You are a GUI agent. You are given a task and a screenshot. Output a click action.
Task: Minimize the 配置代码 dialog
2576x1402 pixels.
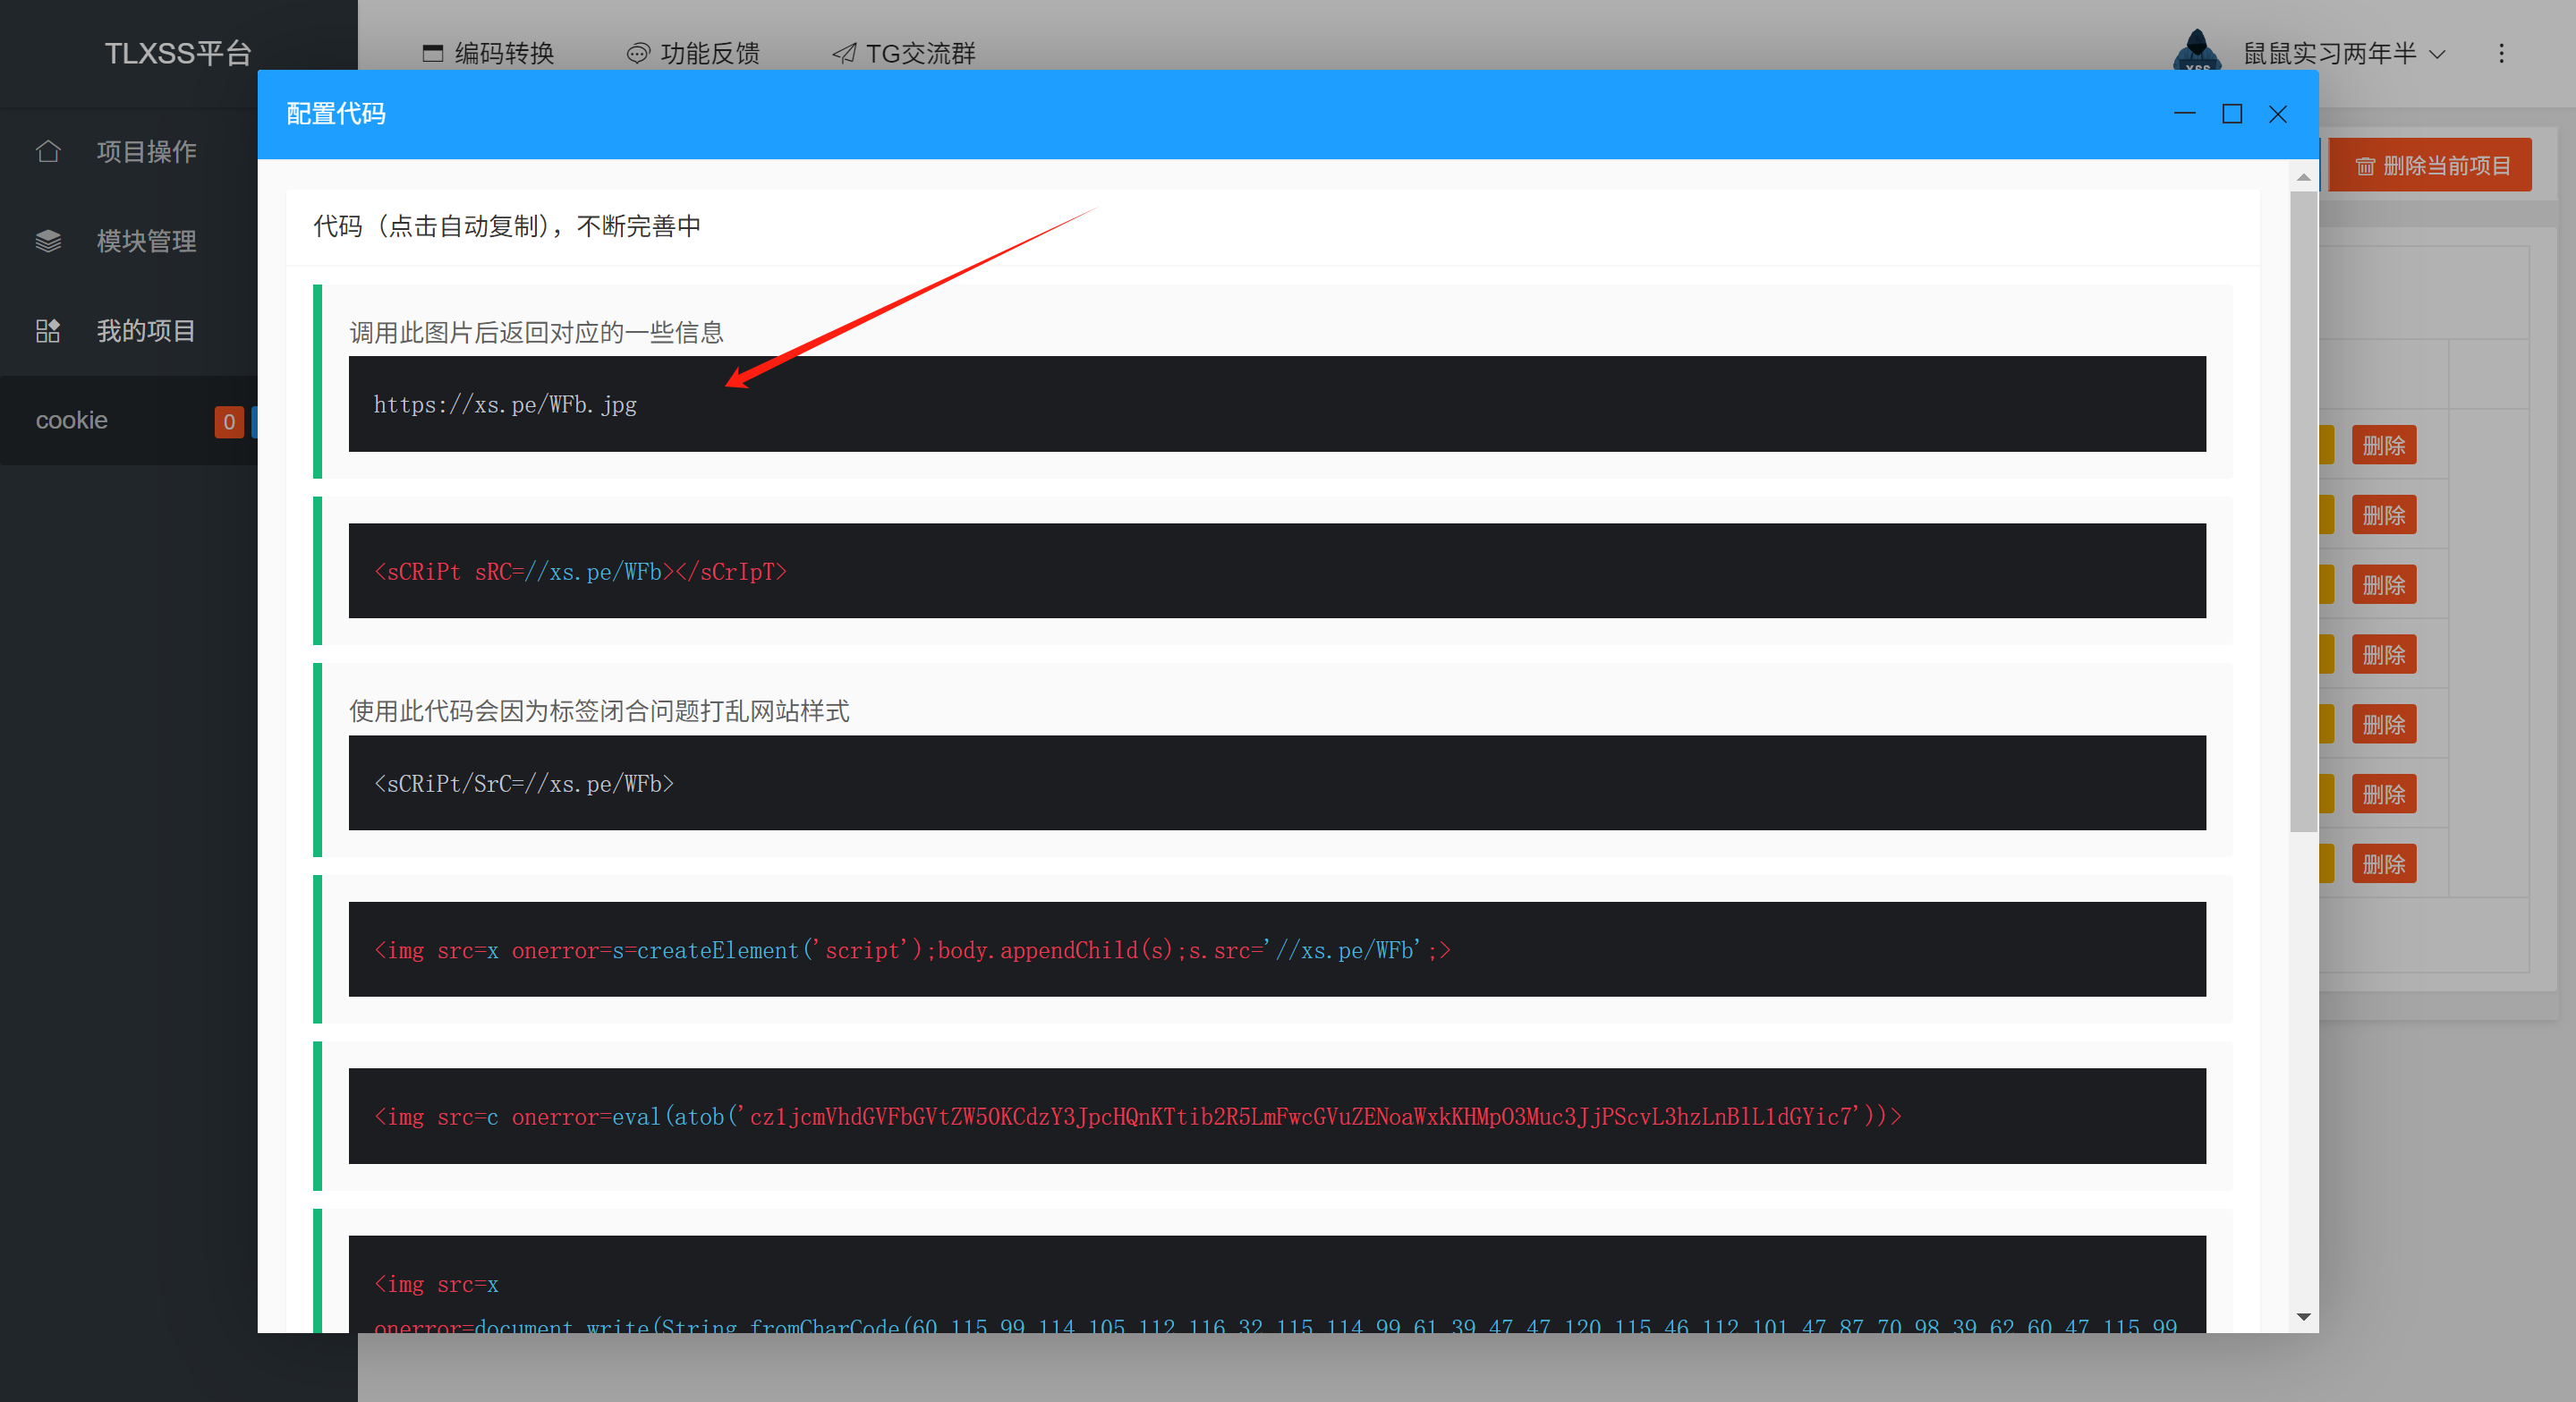click(2184, 114)
